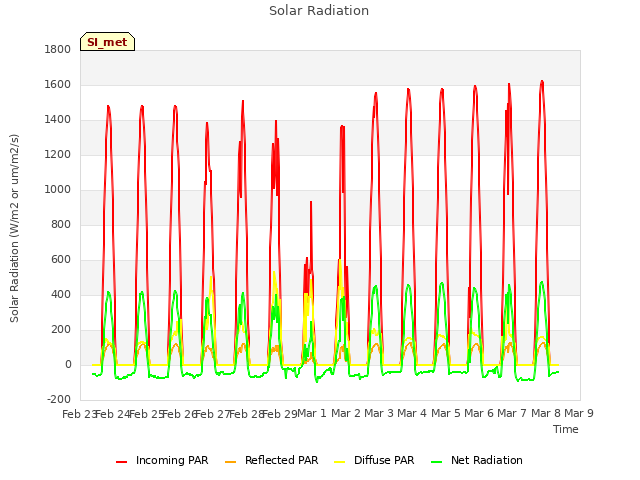Click the green Net Radiation legend swatch
This screenshot has width=640, height=480.
tap(437, 462)
